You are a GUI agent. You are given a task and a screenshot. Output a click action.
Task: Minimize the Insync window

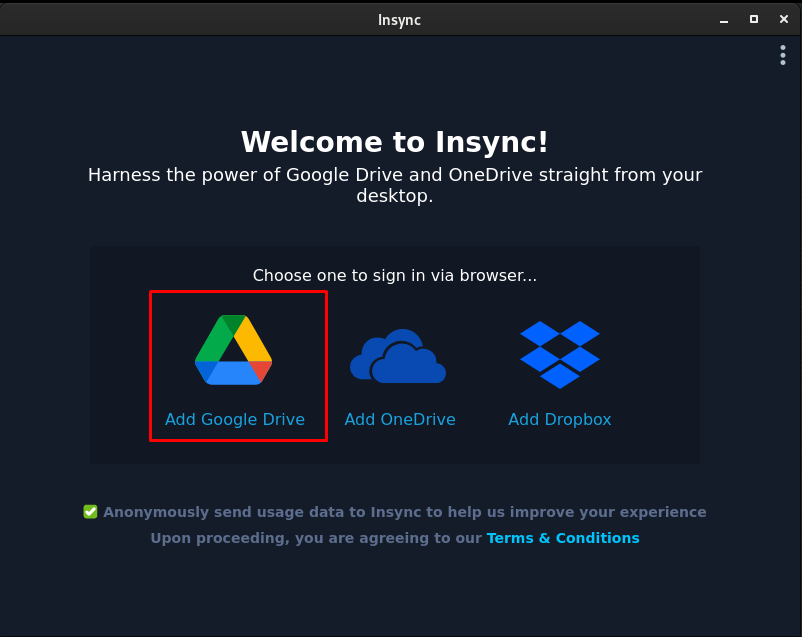tap(724, 20)
